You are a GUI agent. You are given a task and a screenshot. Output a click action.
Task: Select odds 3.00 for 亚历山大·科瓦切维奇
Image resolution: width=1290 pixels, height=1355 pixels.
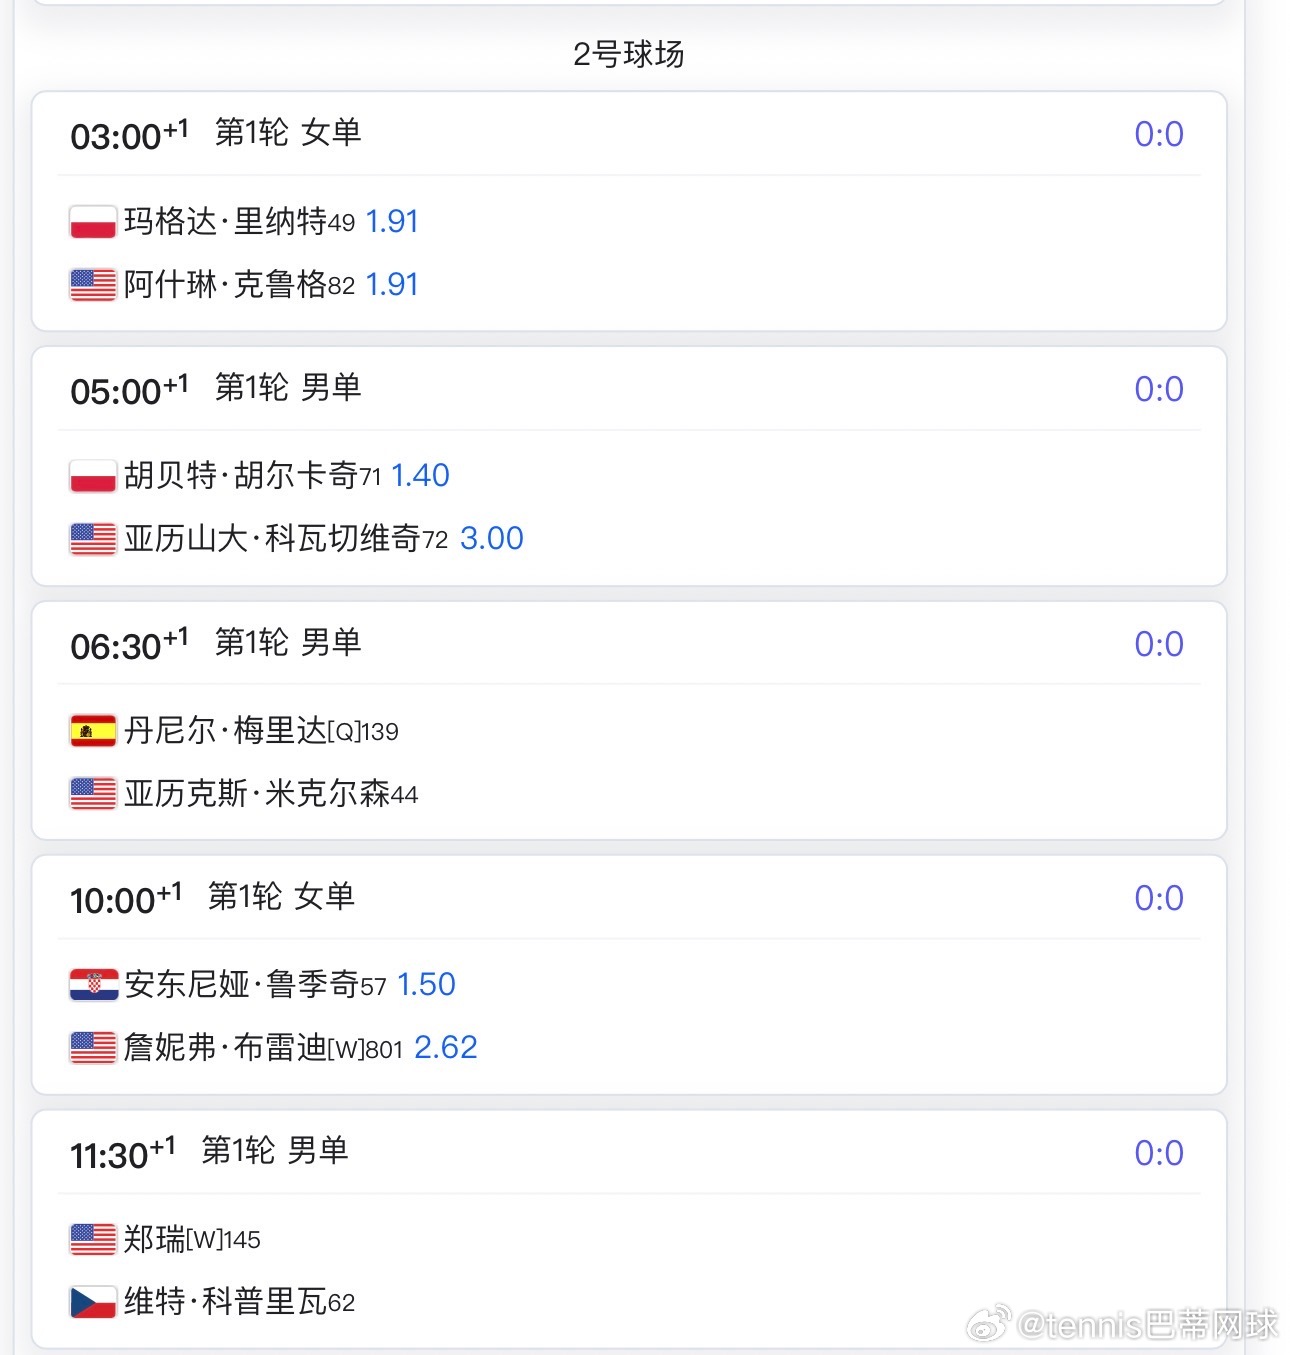[x=491, y=538]
